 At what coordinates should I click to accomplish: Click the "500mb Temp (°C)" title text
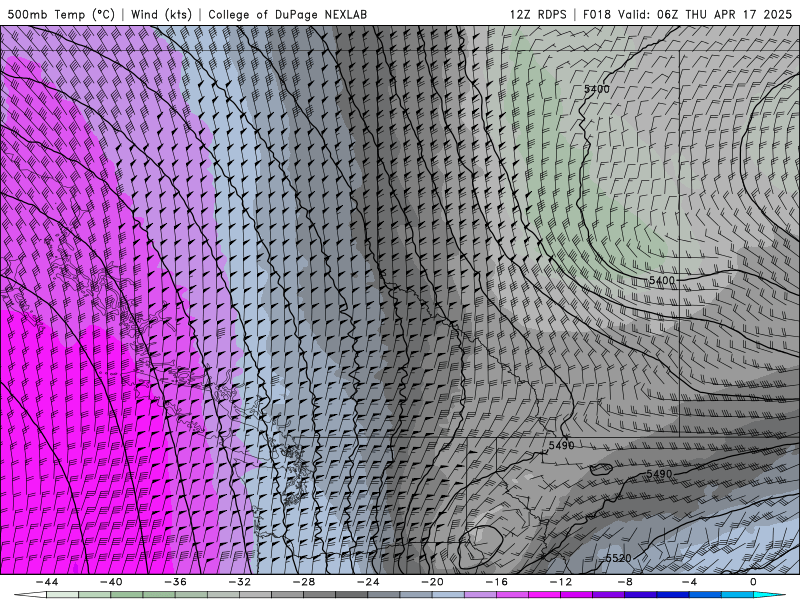coord(61,14)
